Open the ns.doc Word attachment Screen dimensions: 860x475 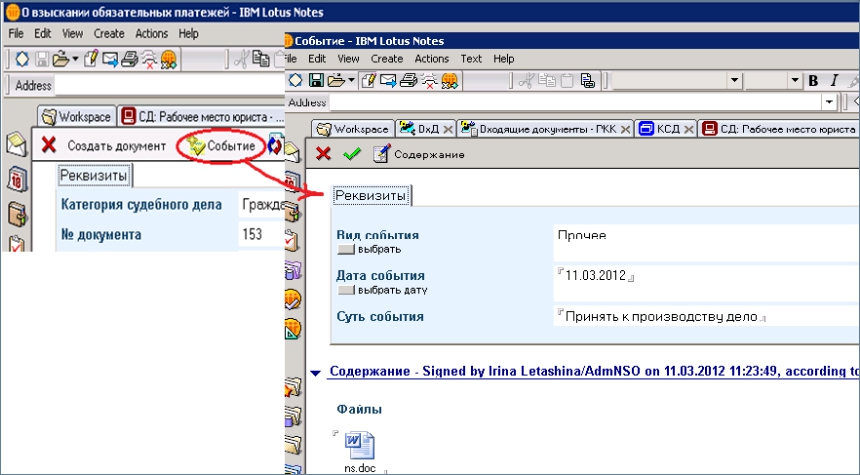point(358,445)
